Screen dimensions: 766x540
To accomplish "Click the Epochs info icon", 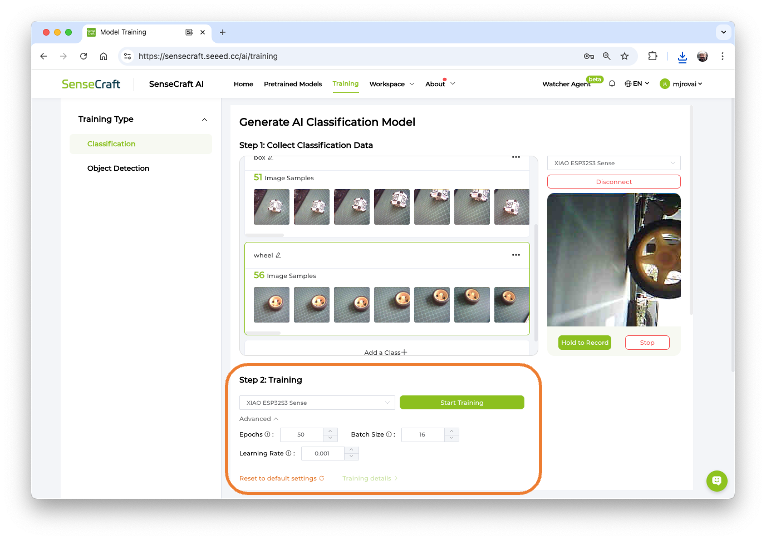I will pos(271,435).
